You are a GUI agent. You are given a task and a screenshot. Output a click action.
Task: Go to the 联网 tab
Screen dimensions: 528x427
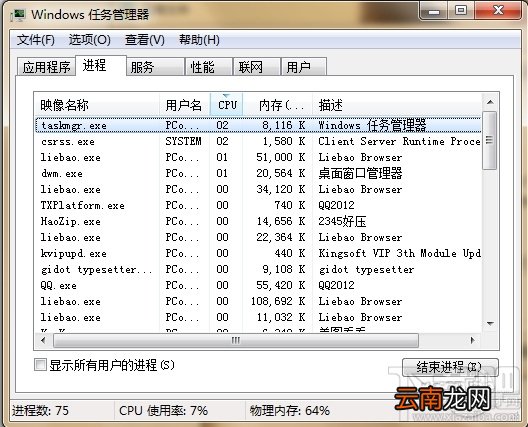pos(257,67)
